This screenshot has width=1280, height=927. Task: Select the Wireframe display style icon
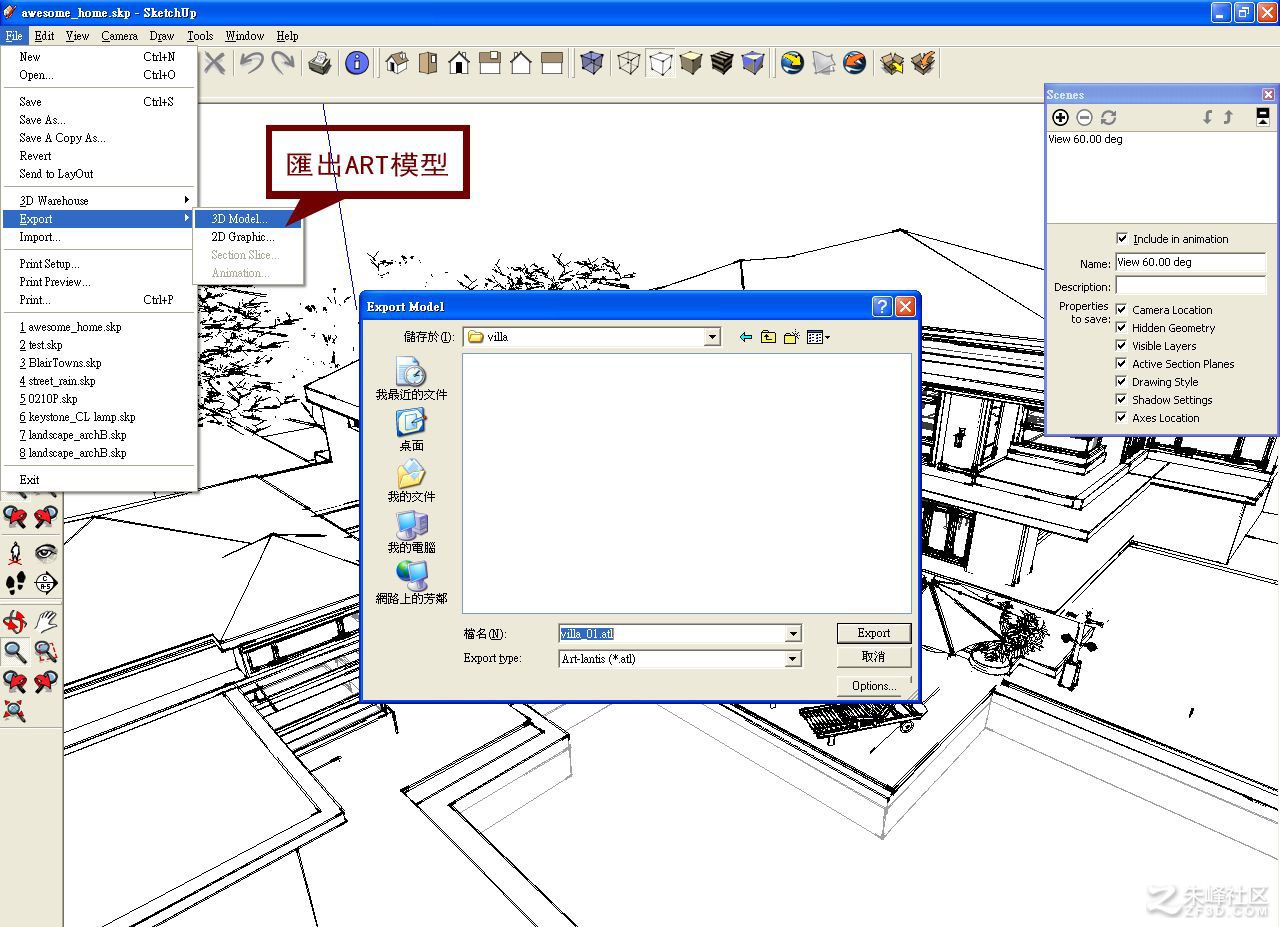pyautogui.click(x=628, y=63)
